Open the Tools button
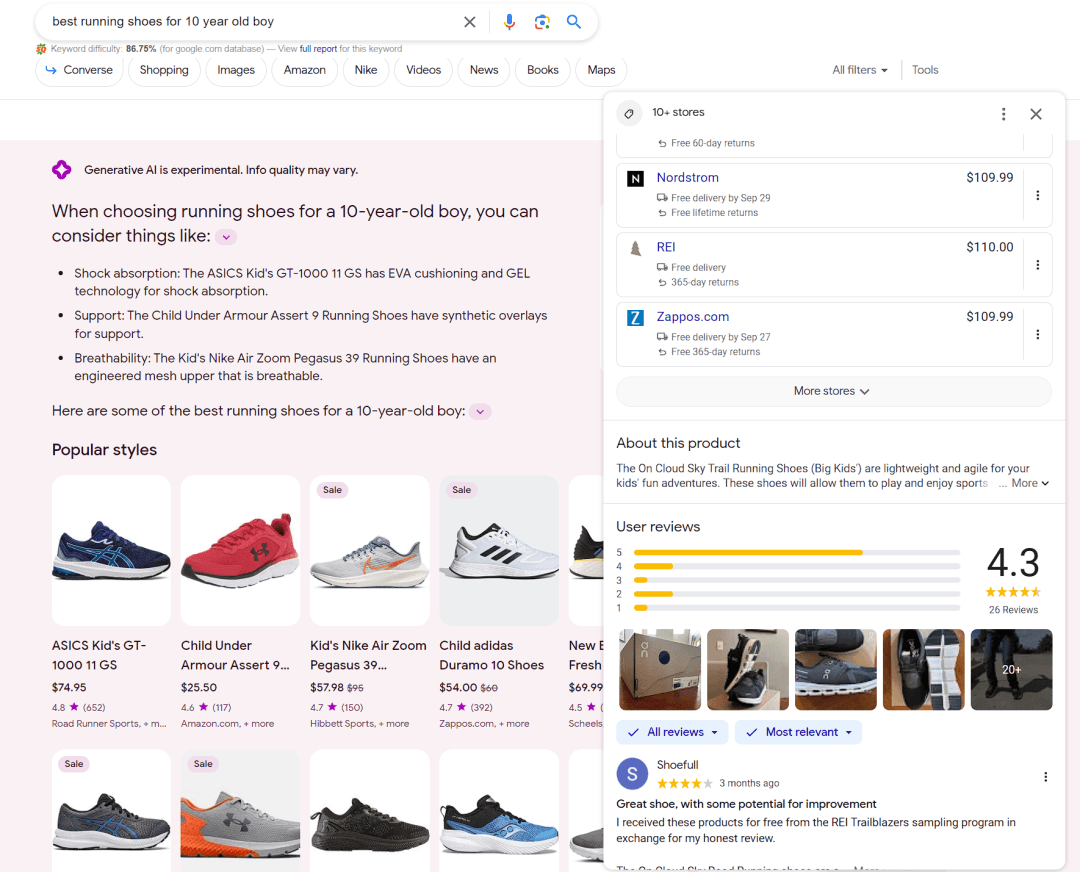The height and width of the screenshot is (872, 1080). click(925, 70)
